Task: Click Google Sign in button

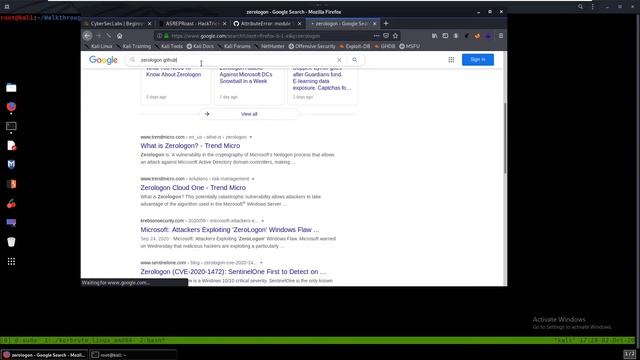Action: 478,60
